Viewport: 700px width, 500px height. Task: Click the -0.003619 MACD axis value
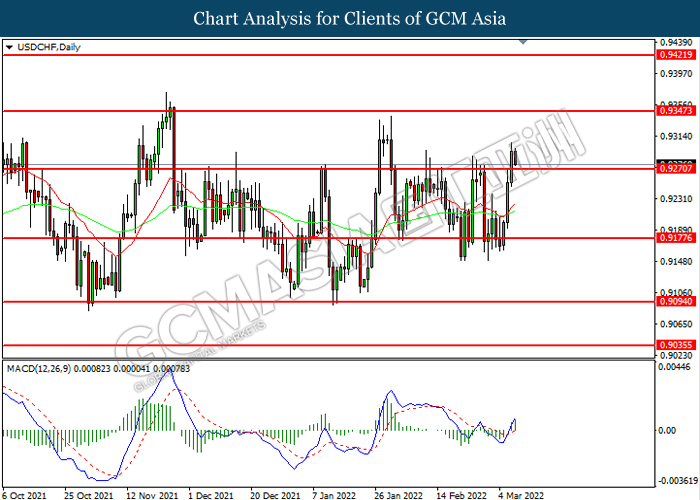coord(678,481)
